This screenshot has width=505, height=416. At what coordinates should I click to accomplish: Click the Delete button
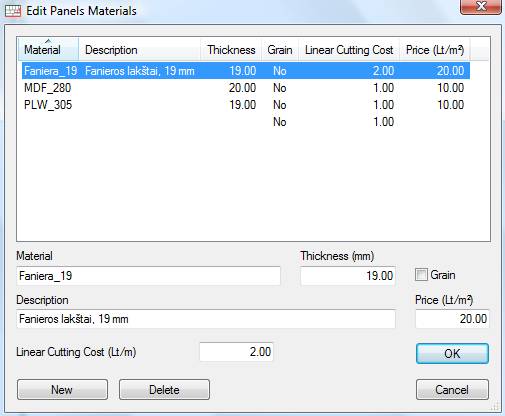coord(164,389)
